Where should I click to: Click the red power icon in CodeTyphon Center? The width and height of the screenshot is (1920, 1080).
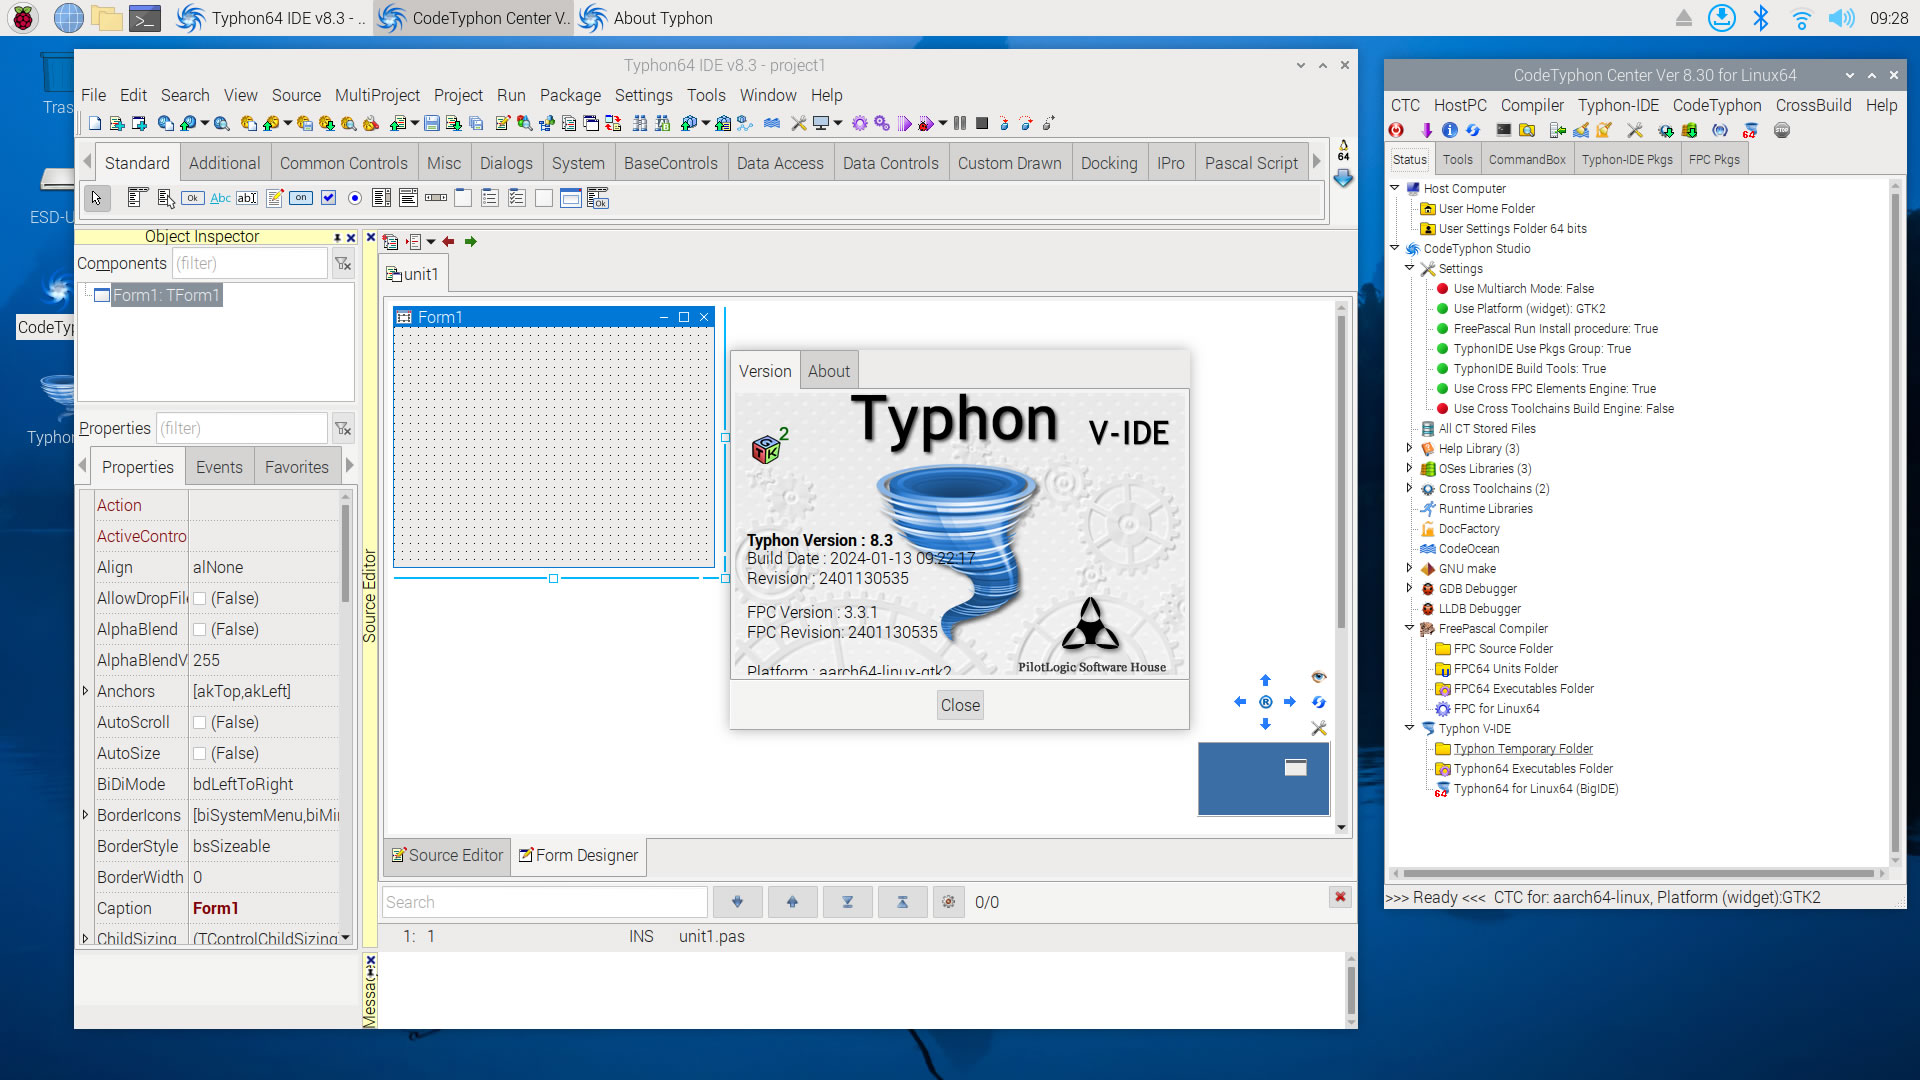click(x=1396, y=130)
